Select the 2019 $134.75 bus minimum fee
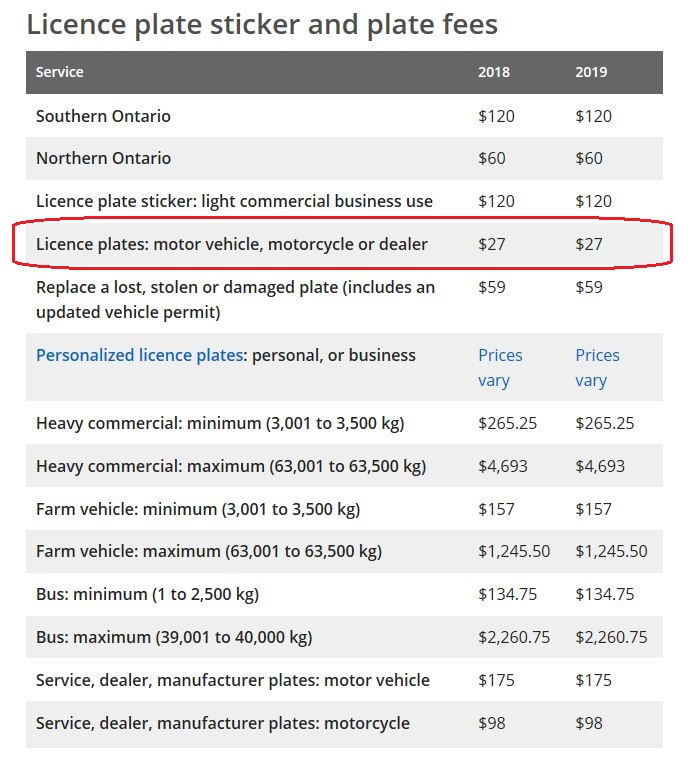 (605, 594)
